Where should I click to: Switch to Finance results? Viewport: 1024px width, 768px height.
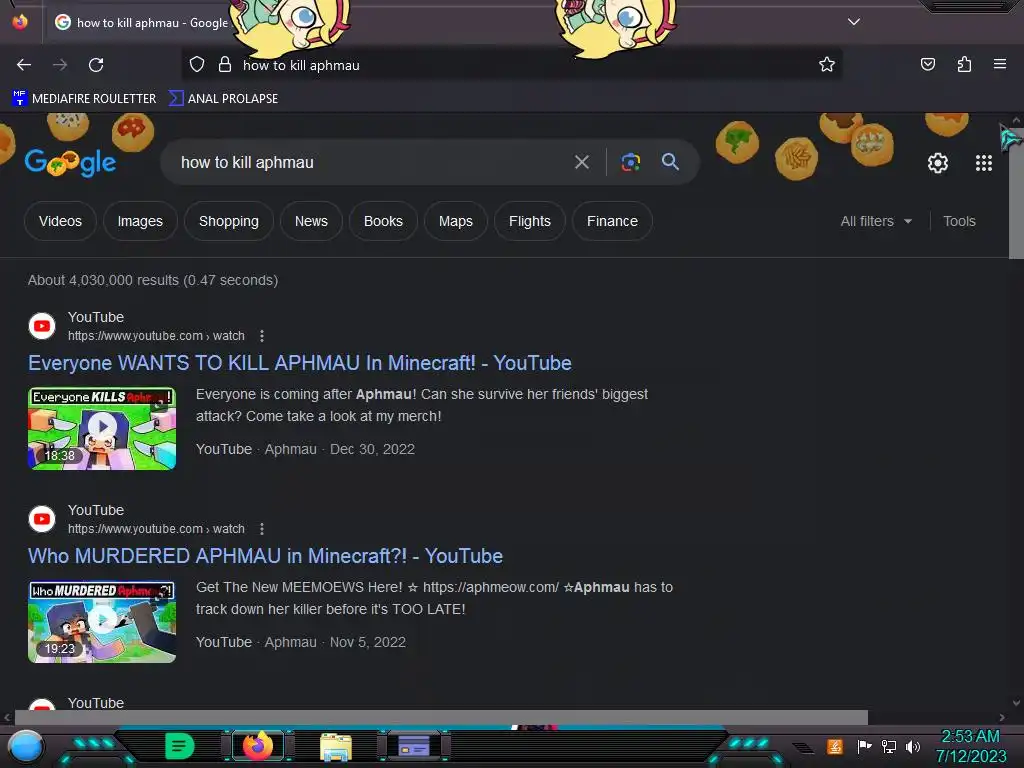[x=612, y=221]
